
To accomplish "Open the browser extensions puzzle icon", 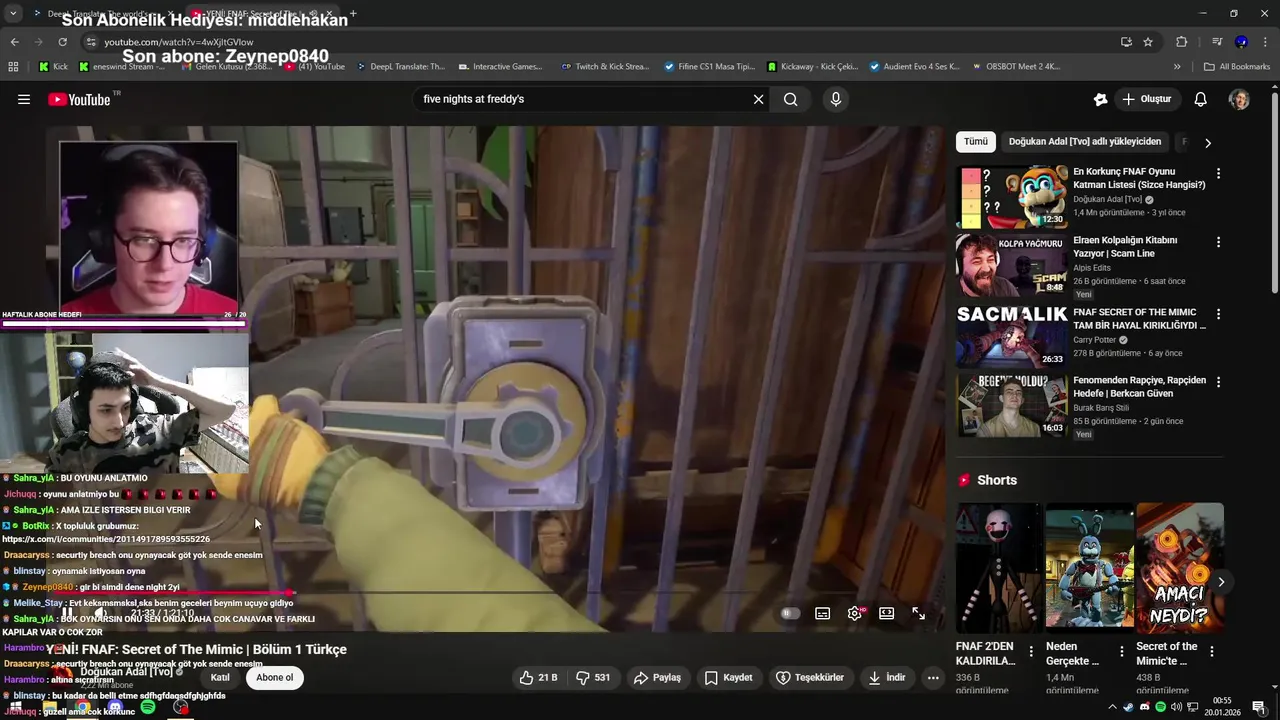I will point(1181,42).
